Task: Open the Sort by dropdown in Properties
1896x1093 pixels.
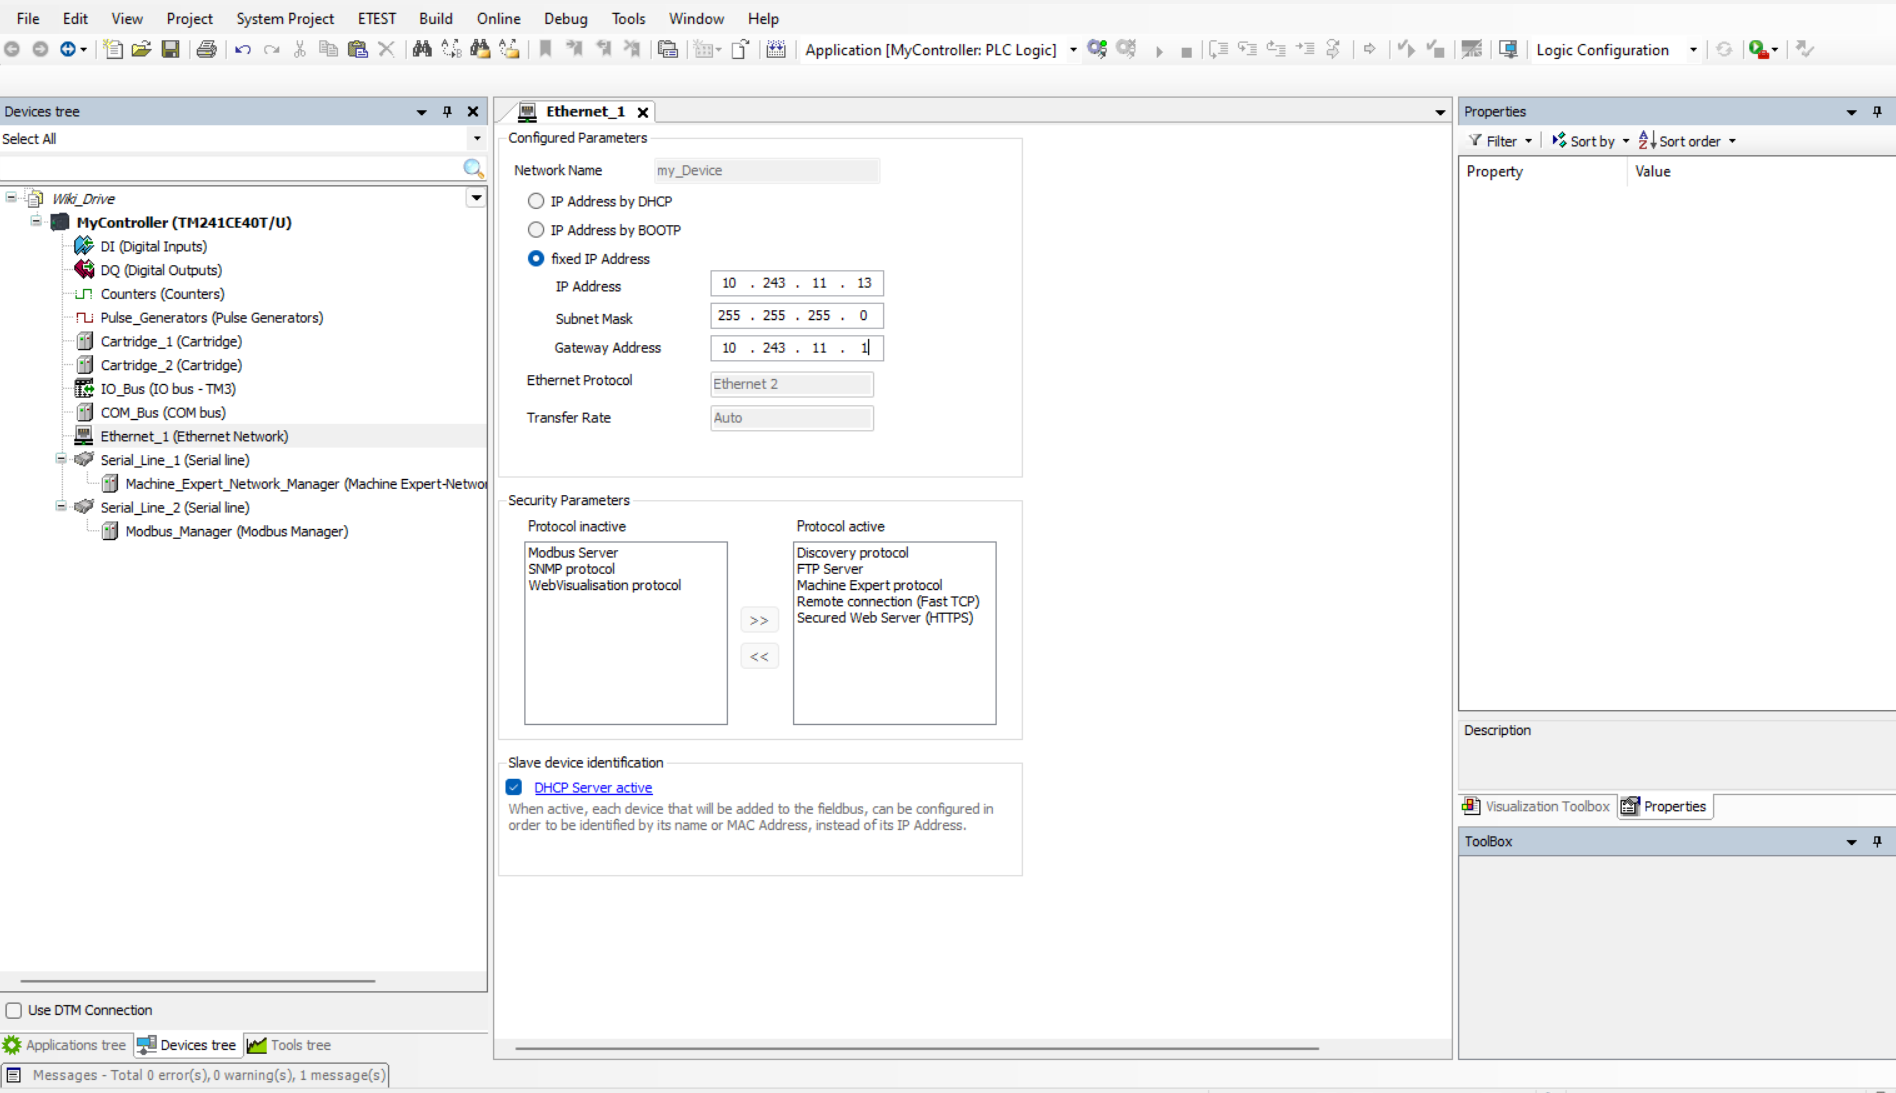Action: click(x=1591, y=141)
